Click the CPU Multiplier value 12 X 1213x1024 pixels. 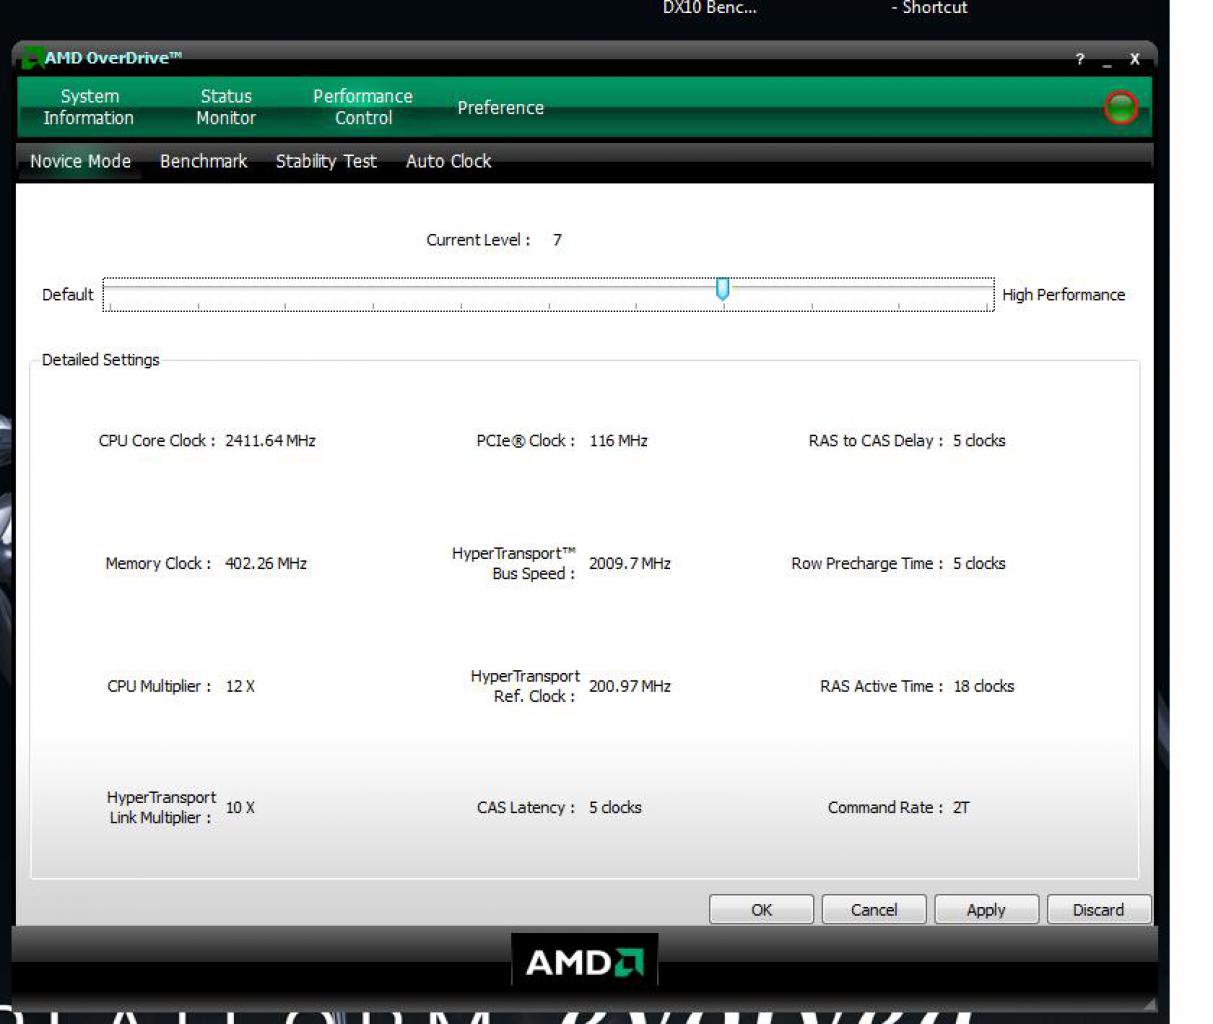click(x=240, y=687)
